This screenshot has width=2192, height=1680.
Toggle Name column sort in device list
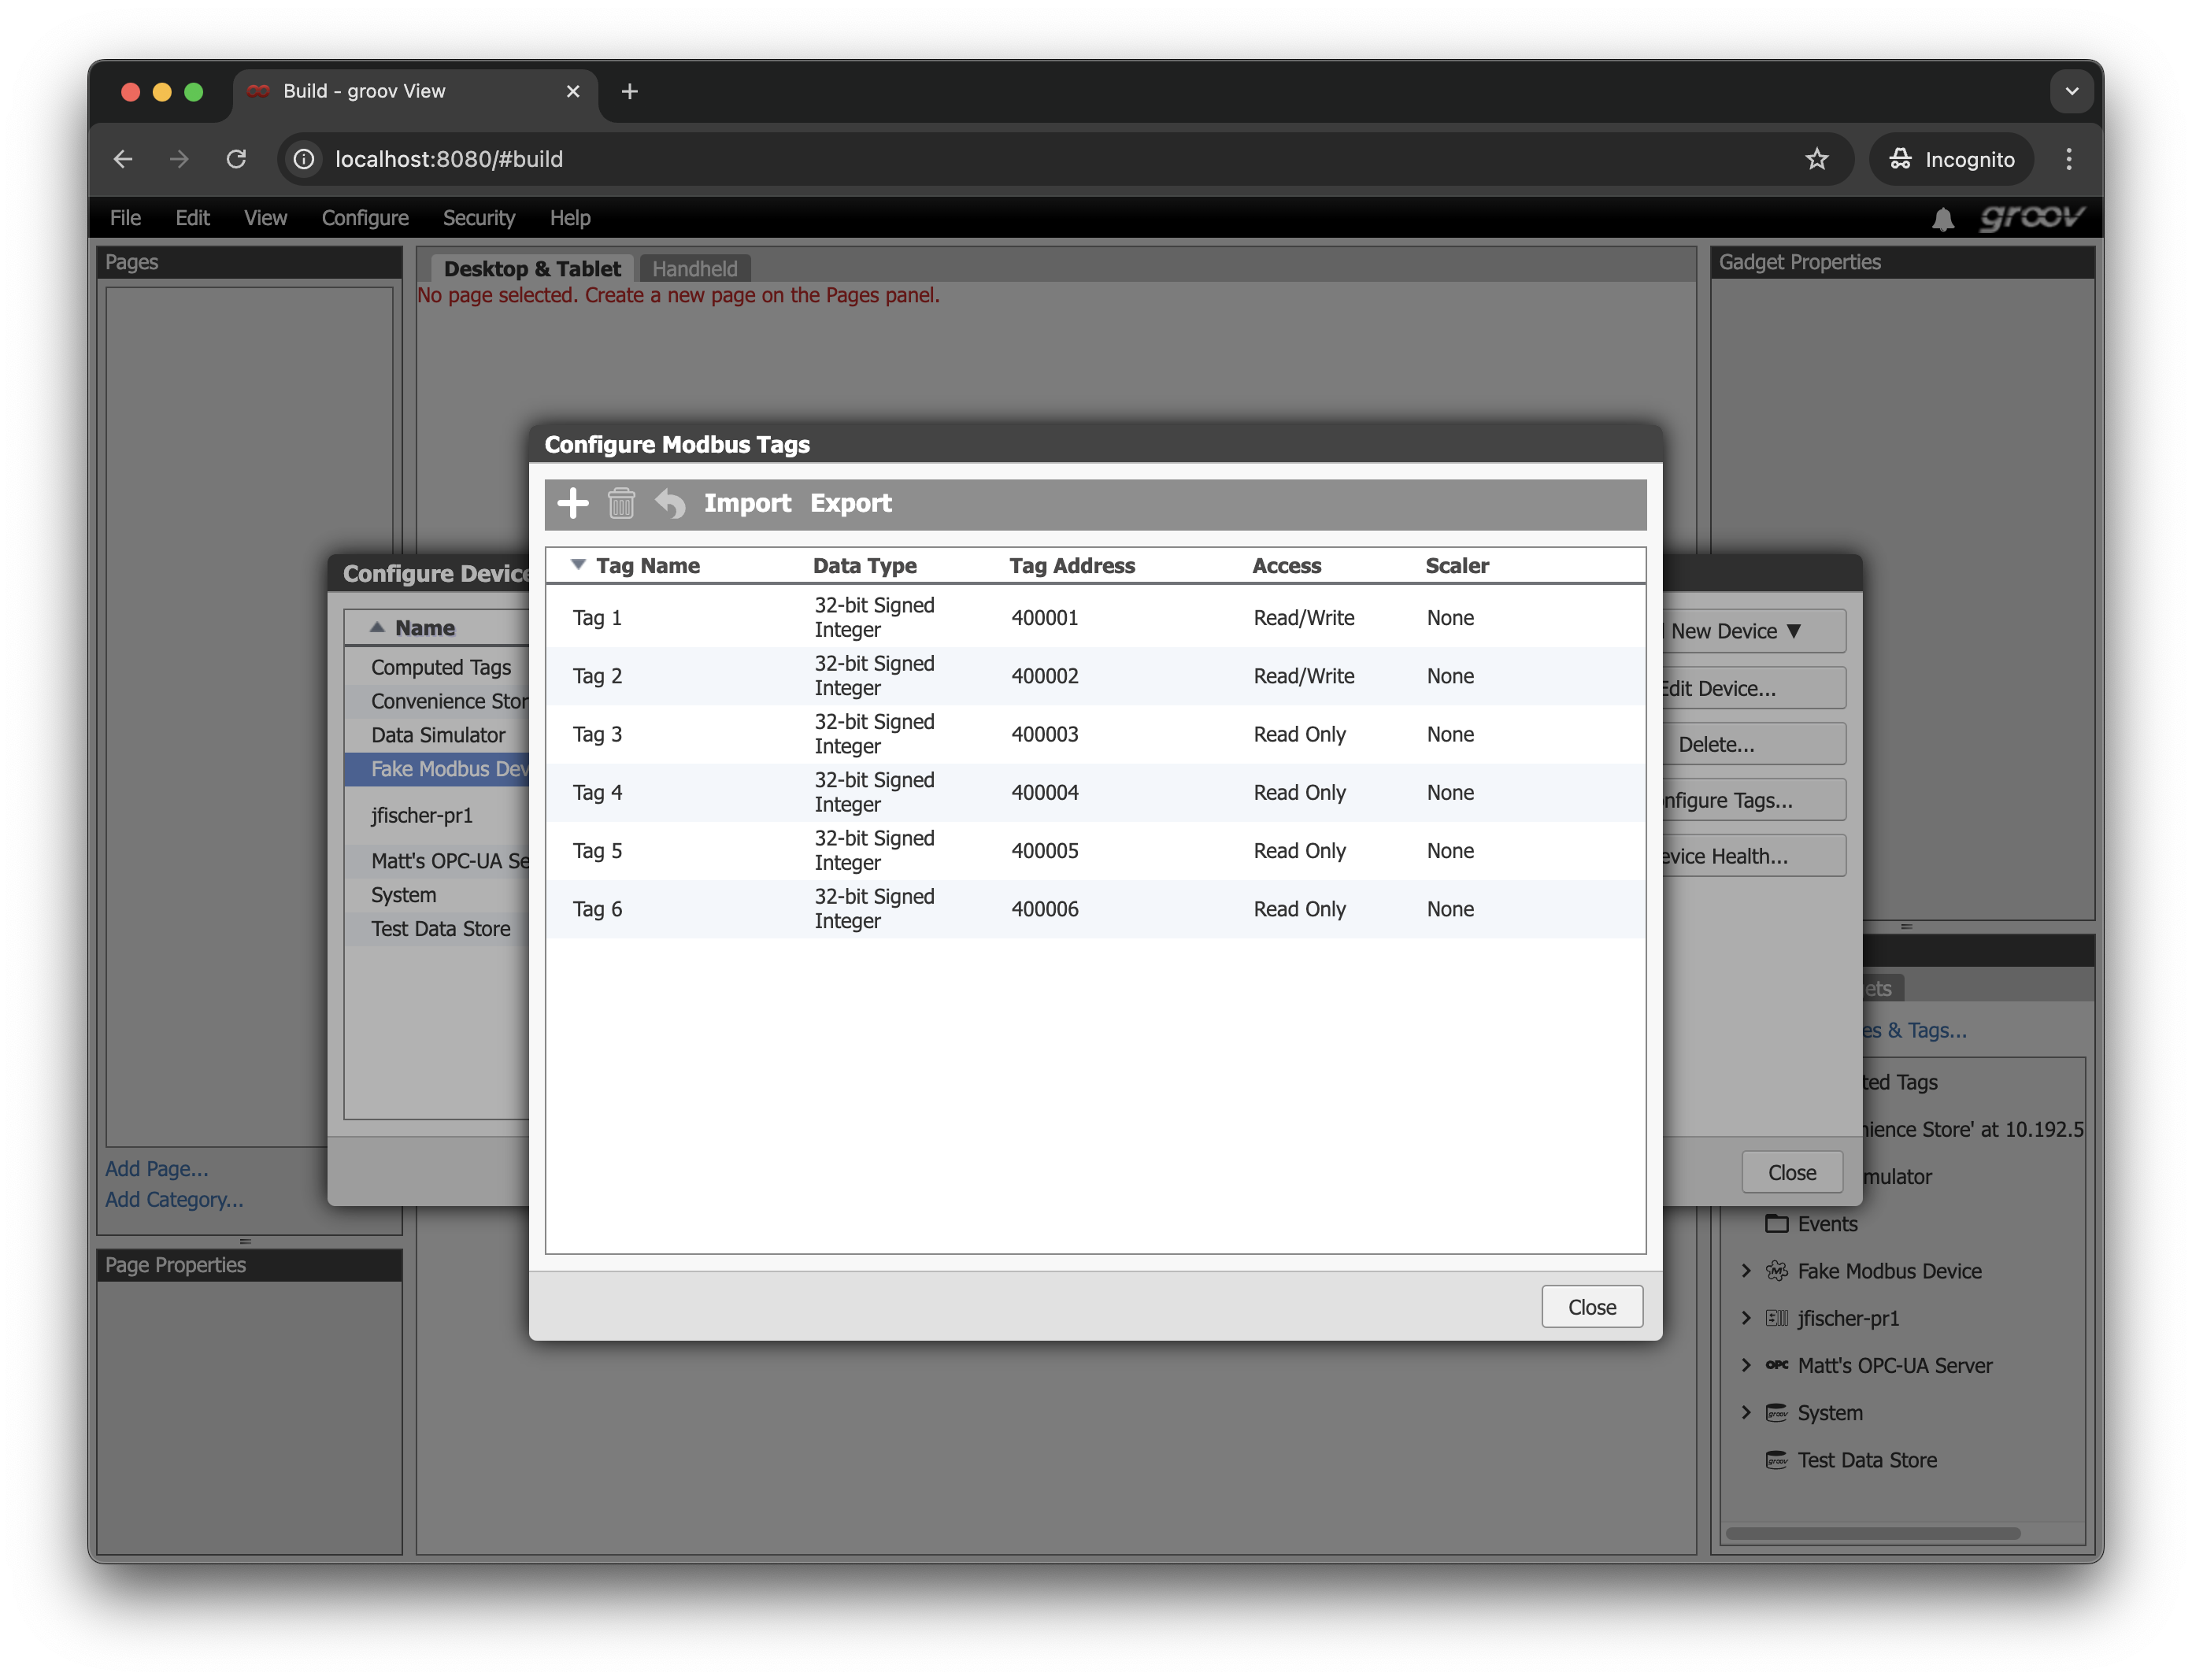coord(377,628)
